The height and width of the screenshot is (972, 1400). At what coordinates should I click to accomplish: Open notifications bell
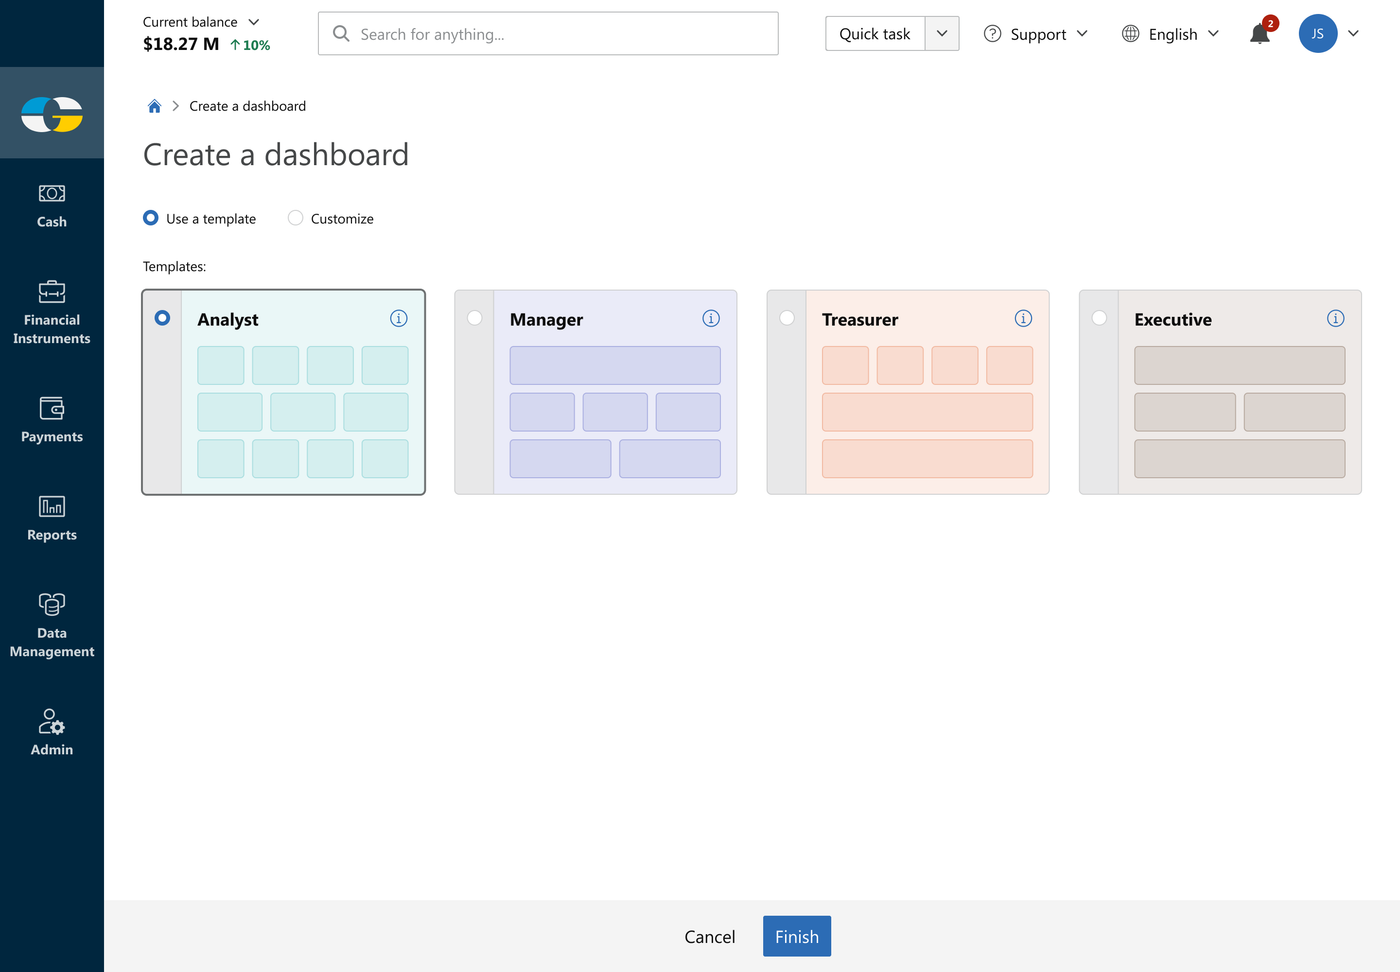pos(1260,34)
